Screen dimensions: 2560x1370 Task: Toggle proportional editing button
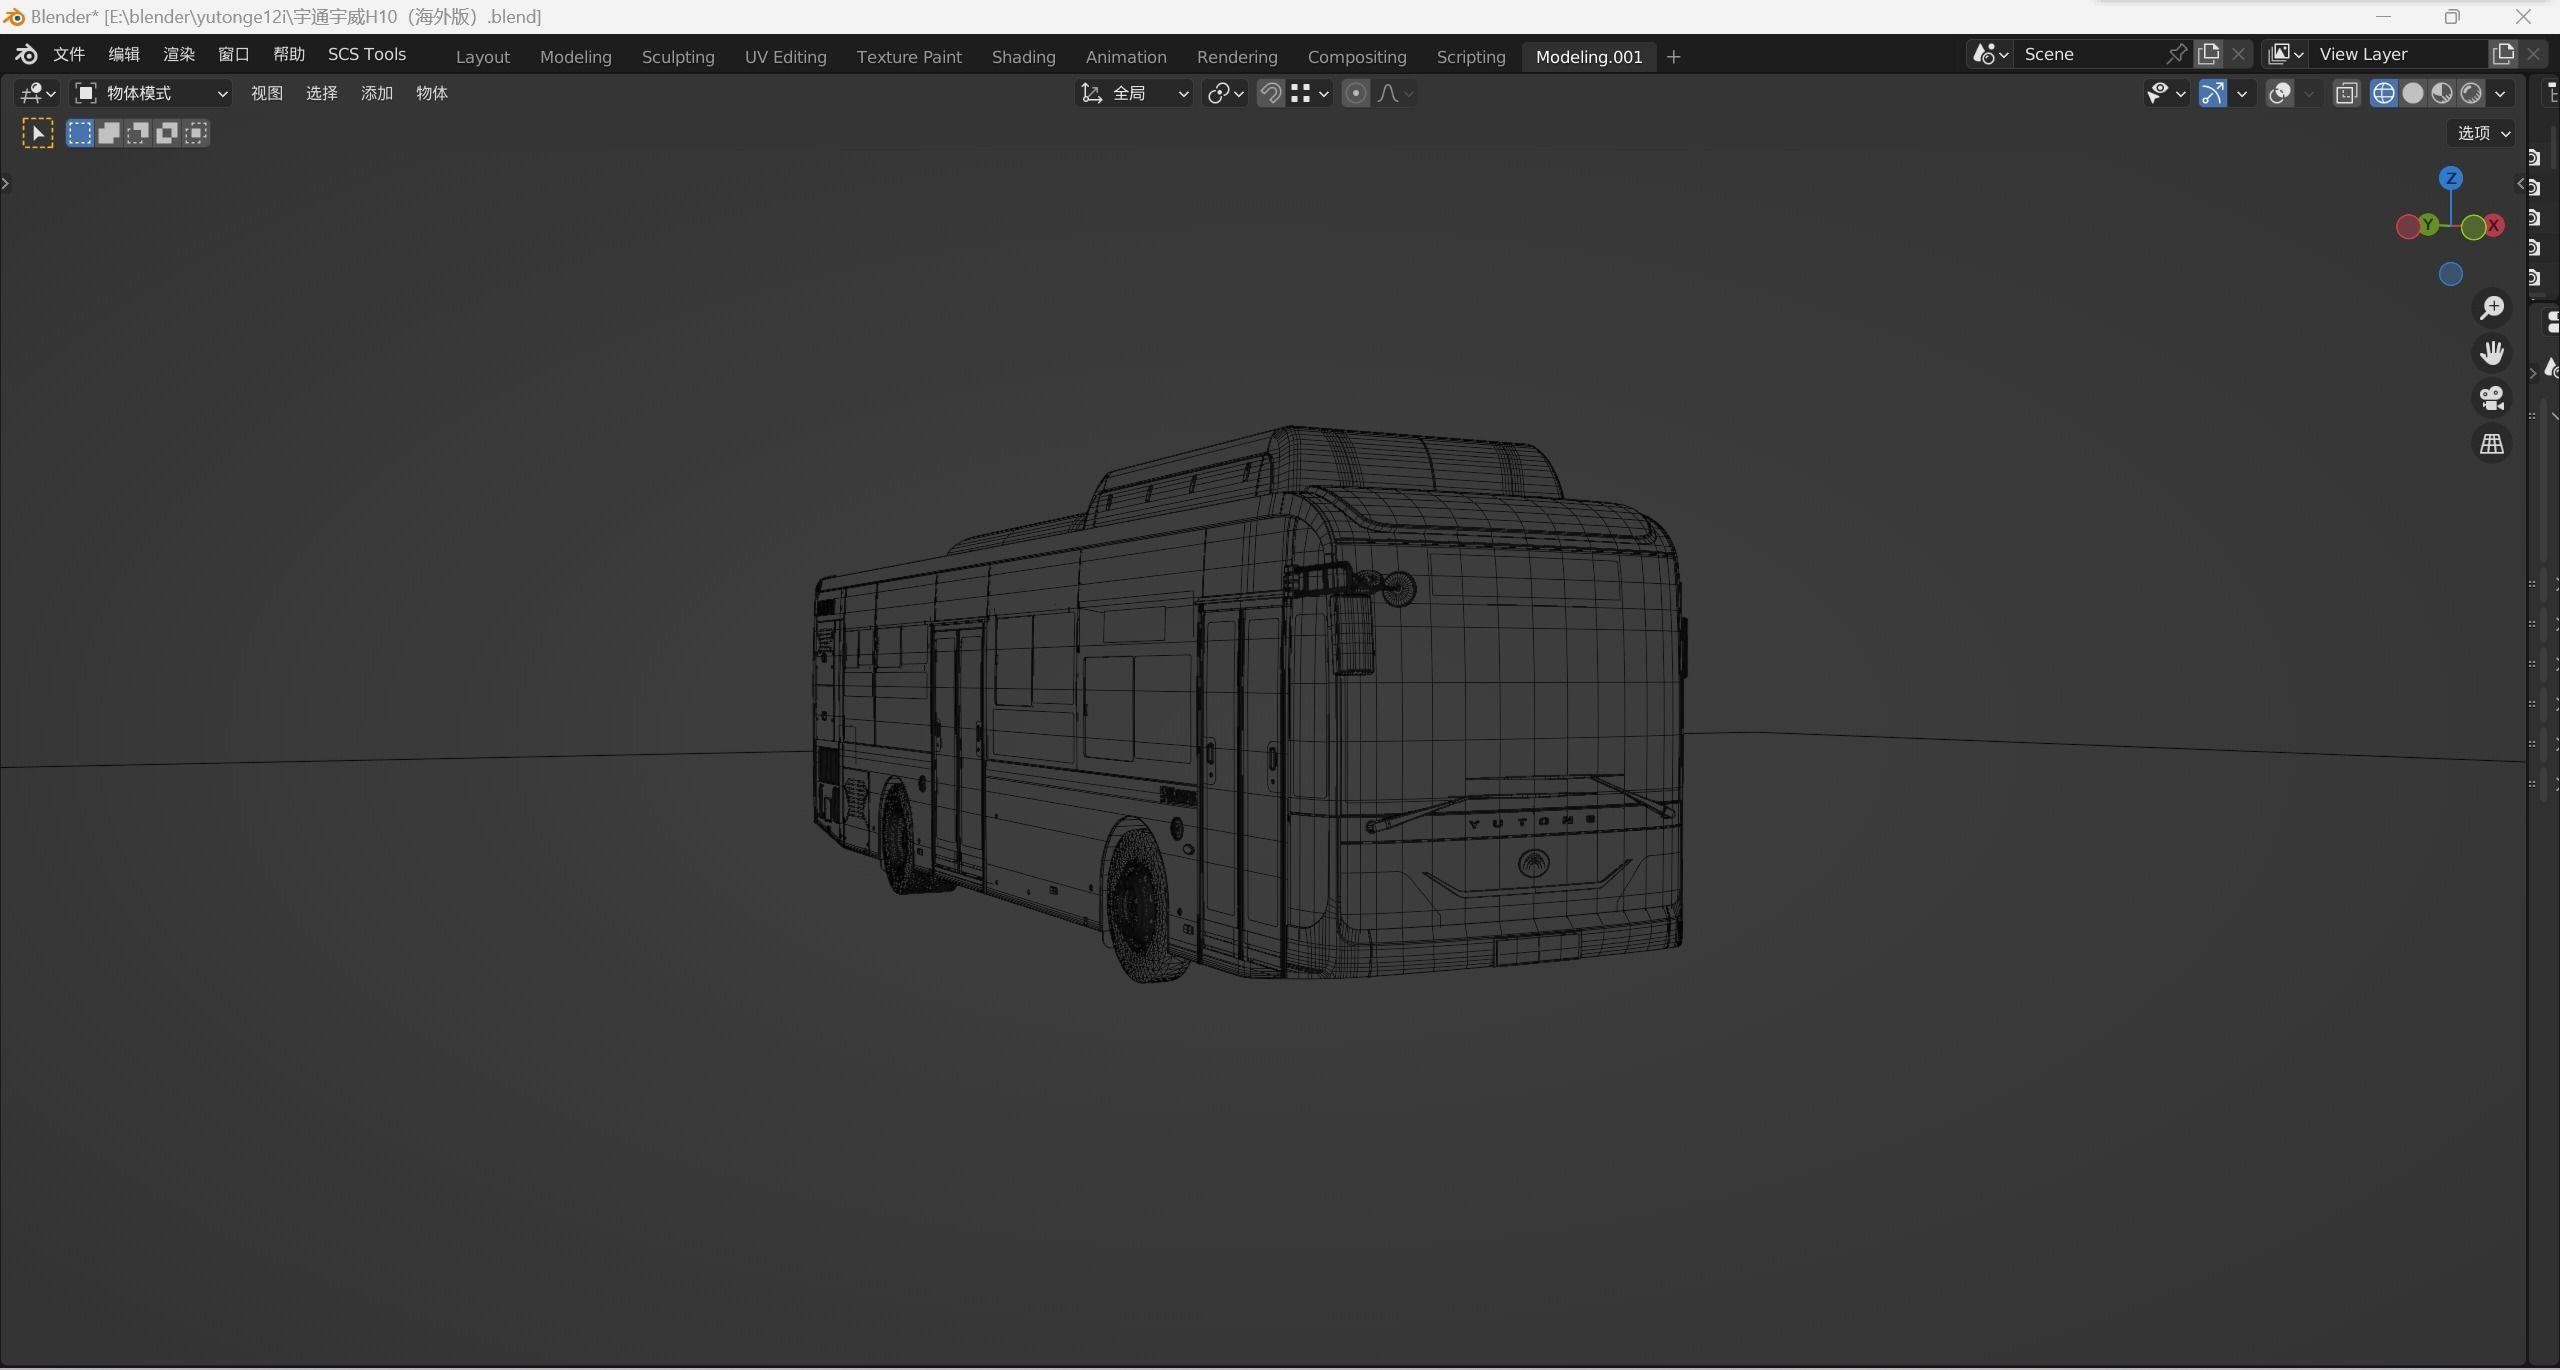(1355, 93)
